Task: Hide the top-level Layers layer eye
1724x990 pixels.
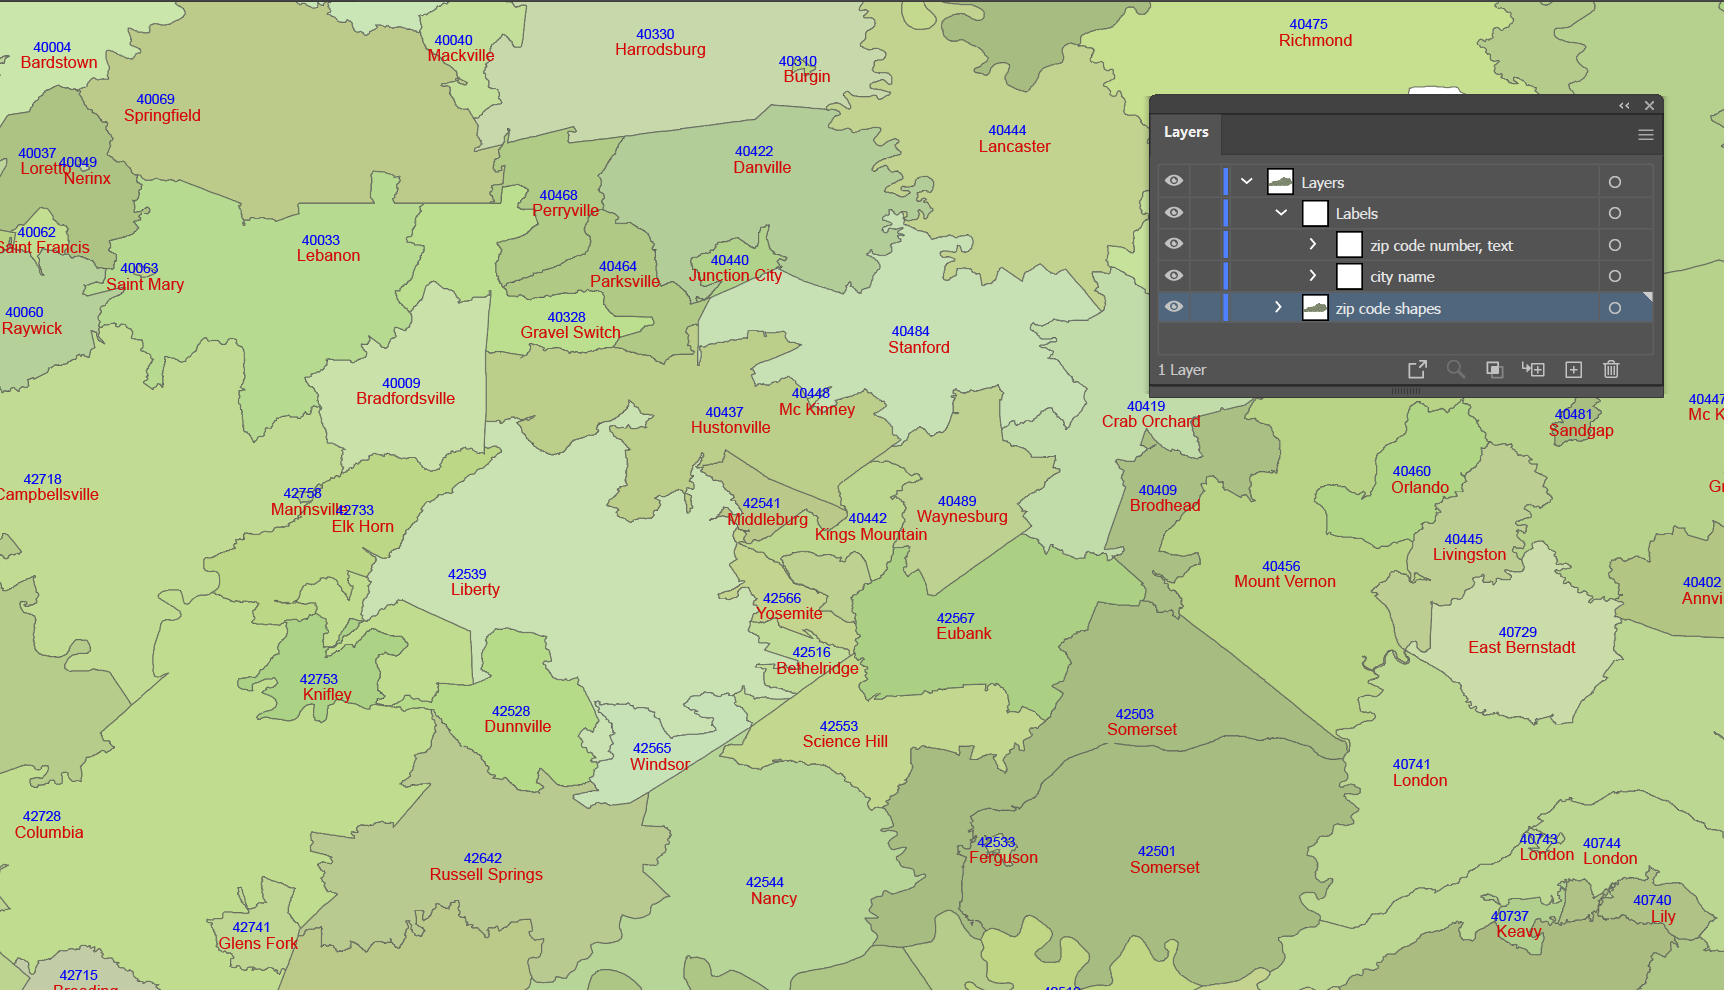Action: [1174, 181]
